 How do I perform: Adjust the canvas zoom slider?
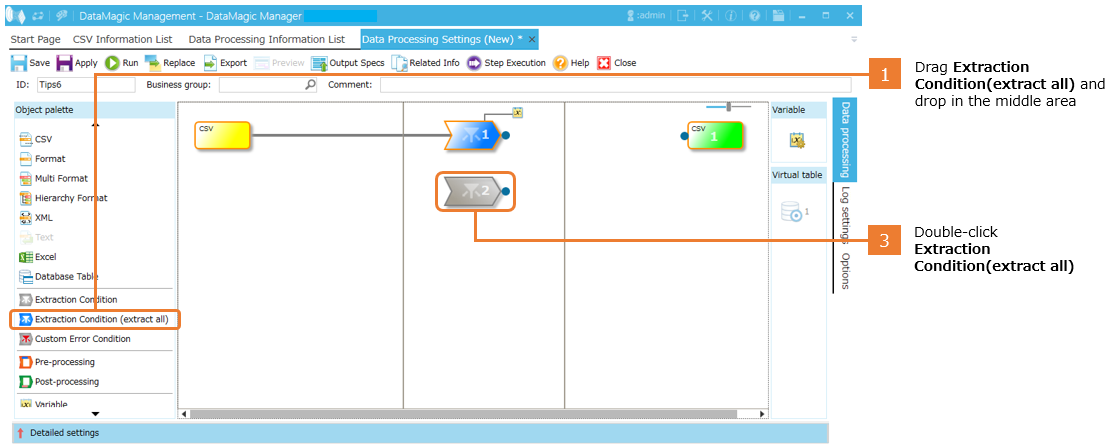point(730,106)
